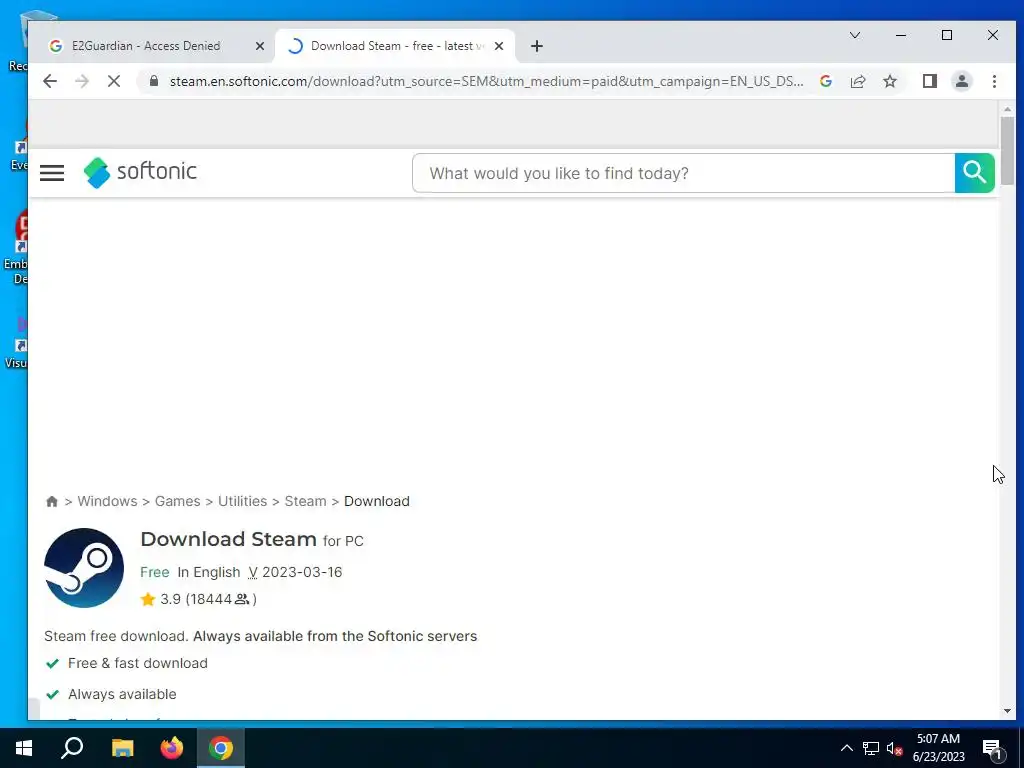Click the padlock site info icon

[x=154, y=81]
